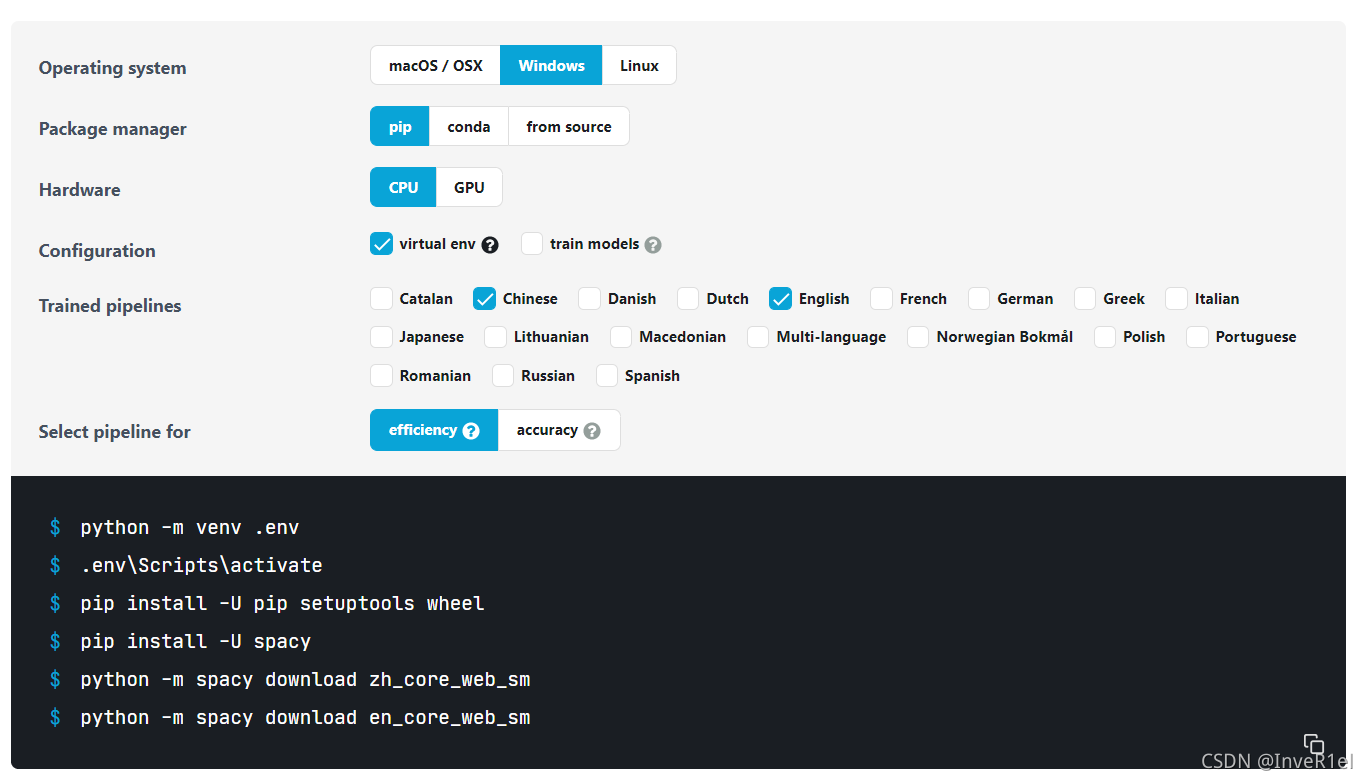This screenshot has height=780, width=1368.
Task: Select the from source option
Action: (569, 127)
